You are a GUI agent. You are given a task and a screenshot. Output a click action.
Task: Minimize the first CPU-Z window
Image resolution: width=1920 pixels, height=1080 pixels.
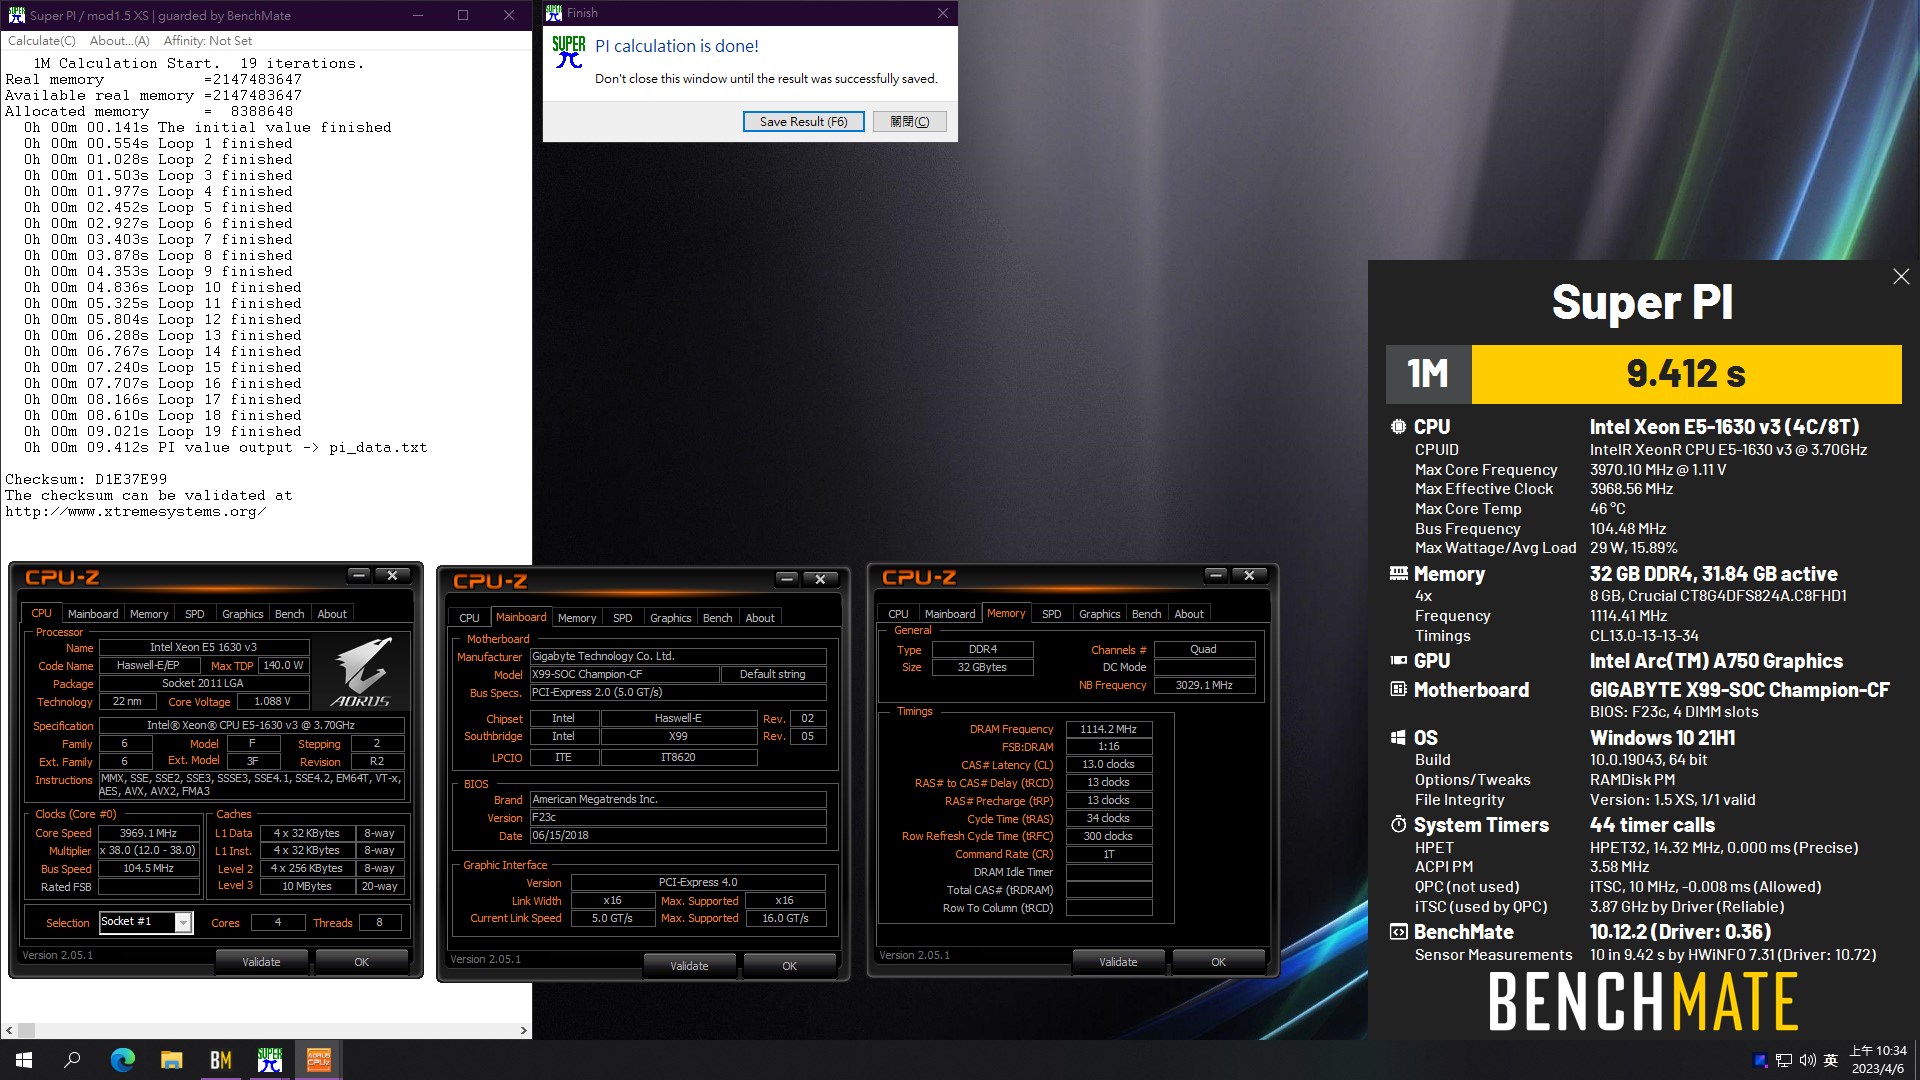coord(358,575)
